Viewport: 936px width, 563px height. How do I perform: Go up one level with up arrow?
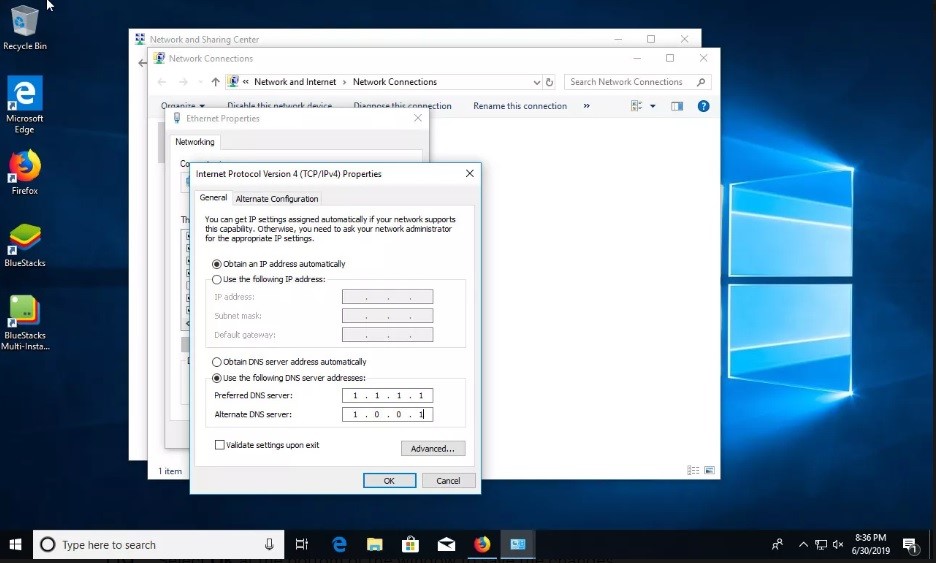(x=215, y=82)
